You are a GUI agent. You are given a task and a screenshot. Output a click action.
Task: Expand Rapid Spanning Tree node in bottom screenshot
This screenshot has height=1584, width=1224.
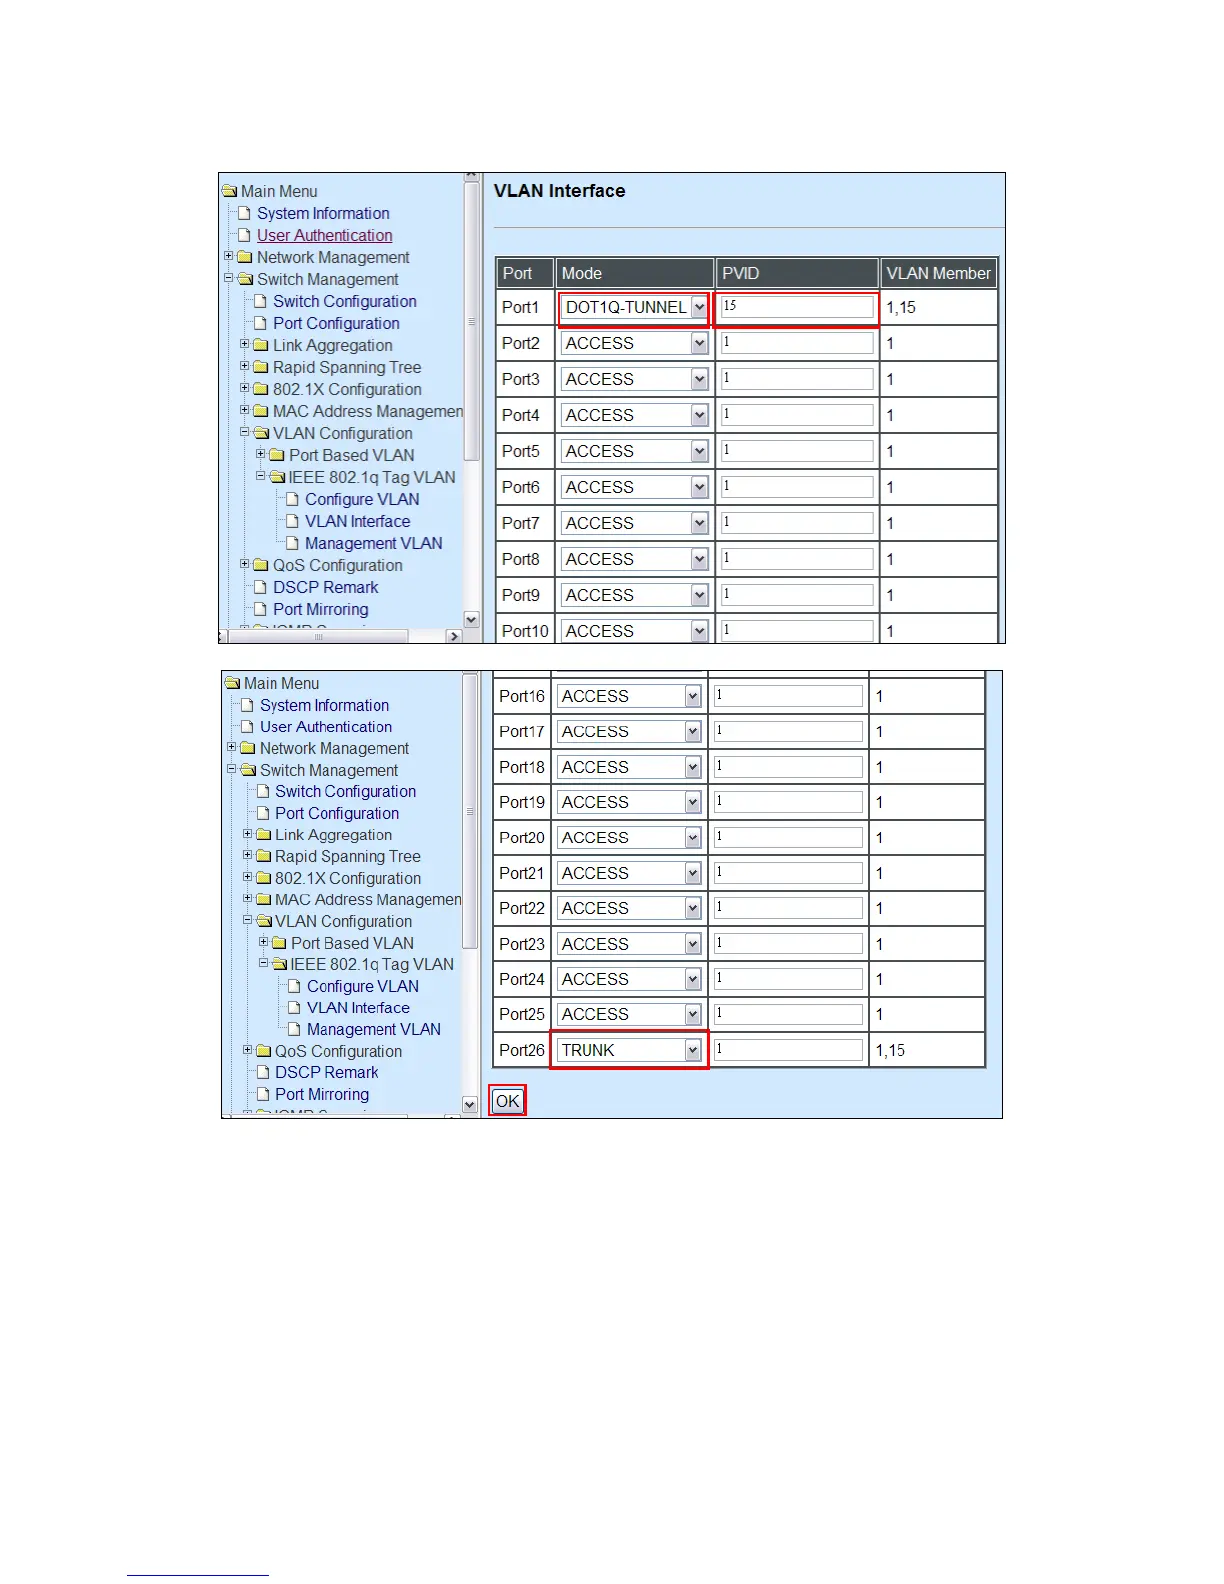pos(248,855)
